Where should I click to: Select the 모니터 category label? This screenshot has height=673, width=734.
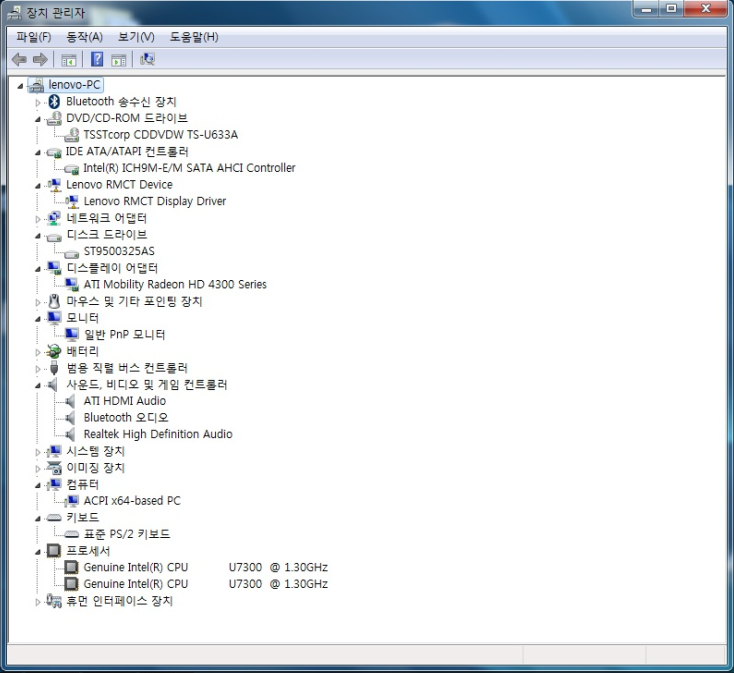[x=82, y=318]
